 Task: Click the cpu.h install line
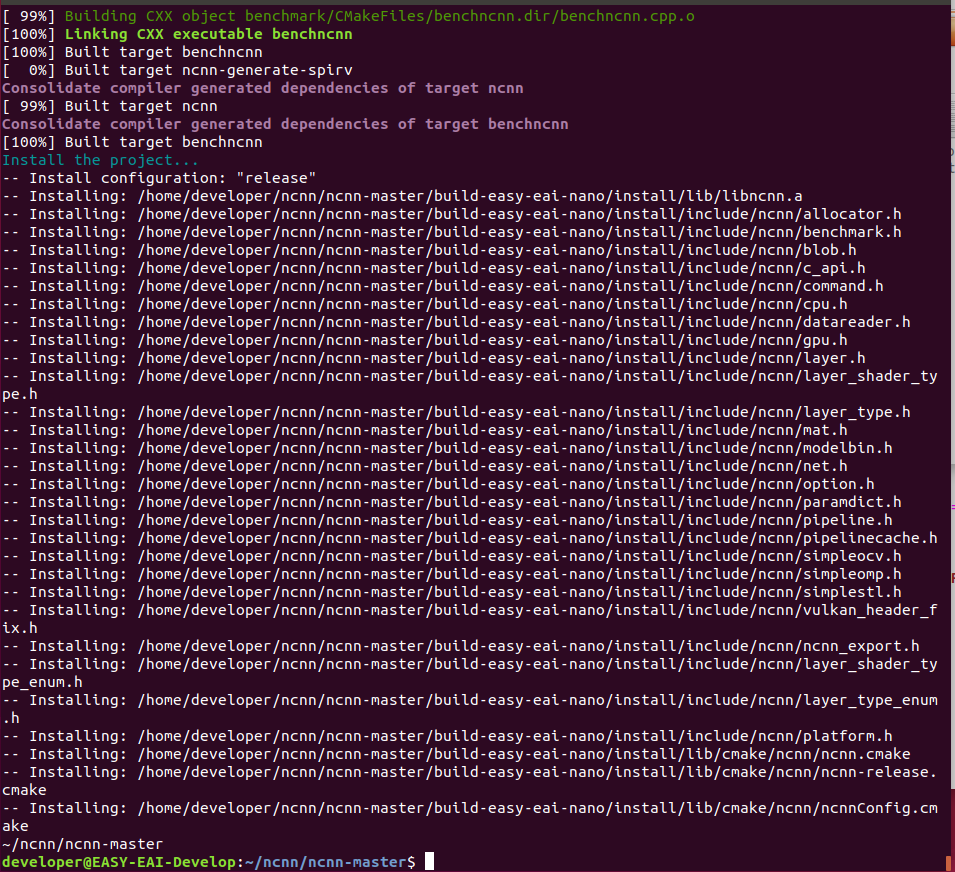pos(425,304)
